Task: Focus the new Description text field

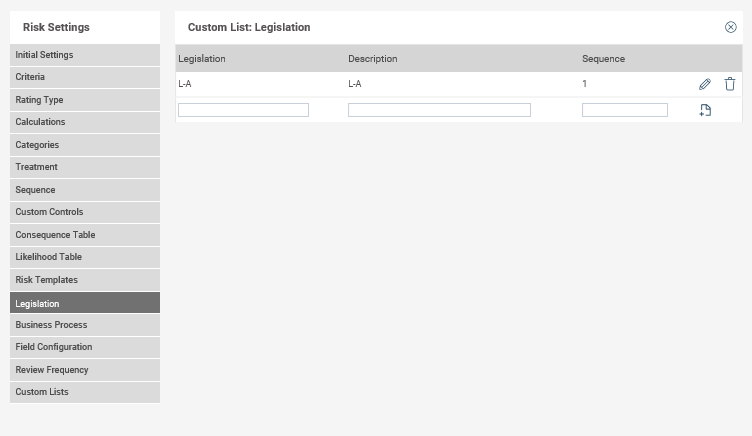Action: click(439, 110)
